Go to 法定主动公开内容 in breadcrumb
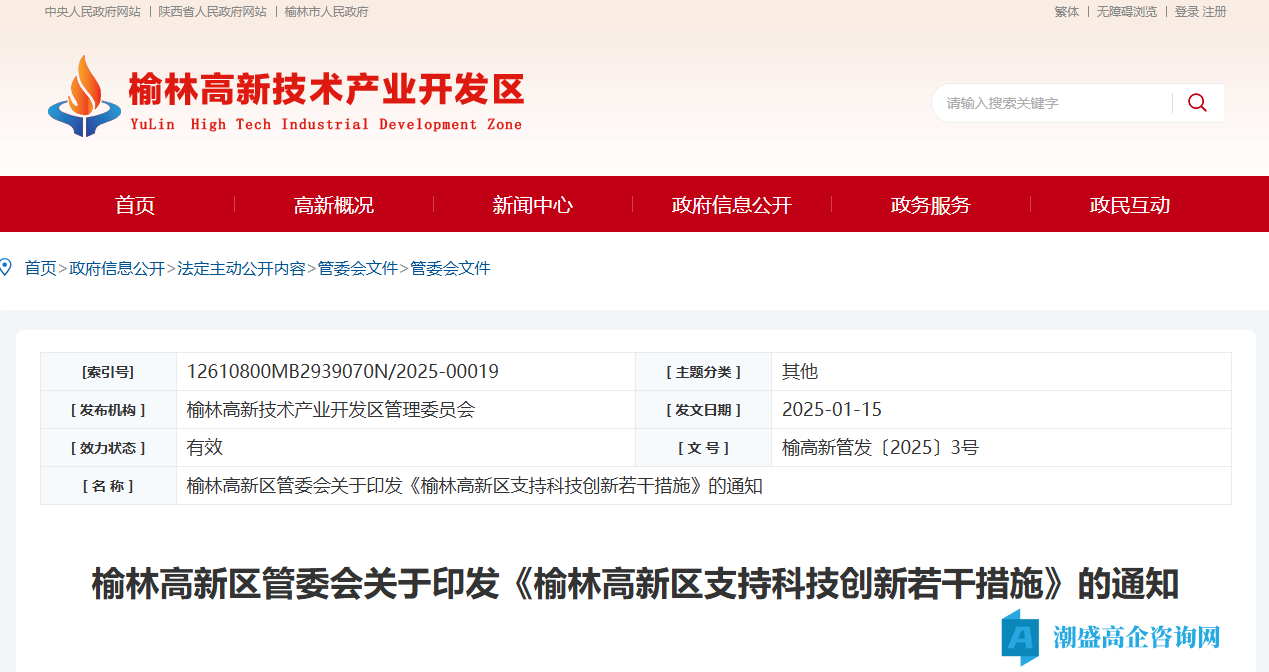Image resolution: width=1269 pixels, height=672 pixels. [x=241, y=268]
